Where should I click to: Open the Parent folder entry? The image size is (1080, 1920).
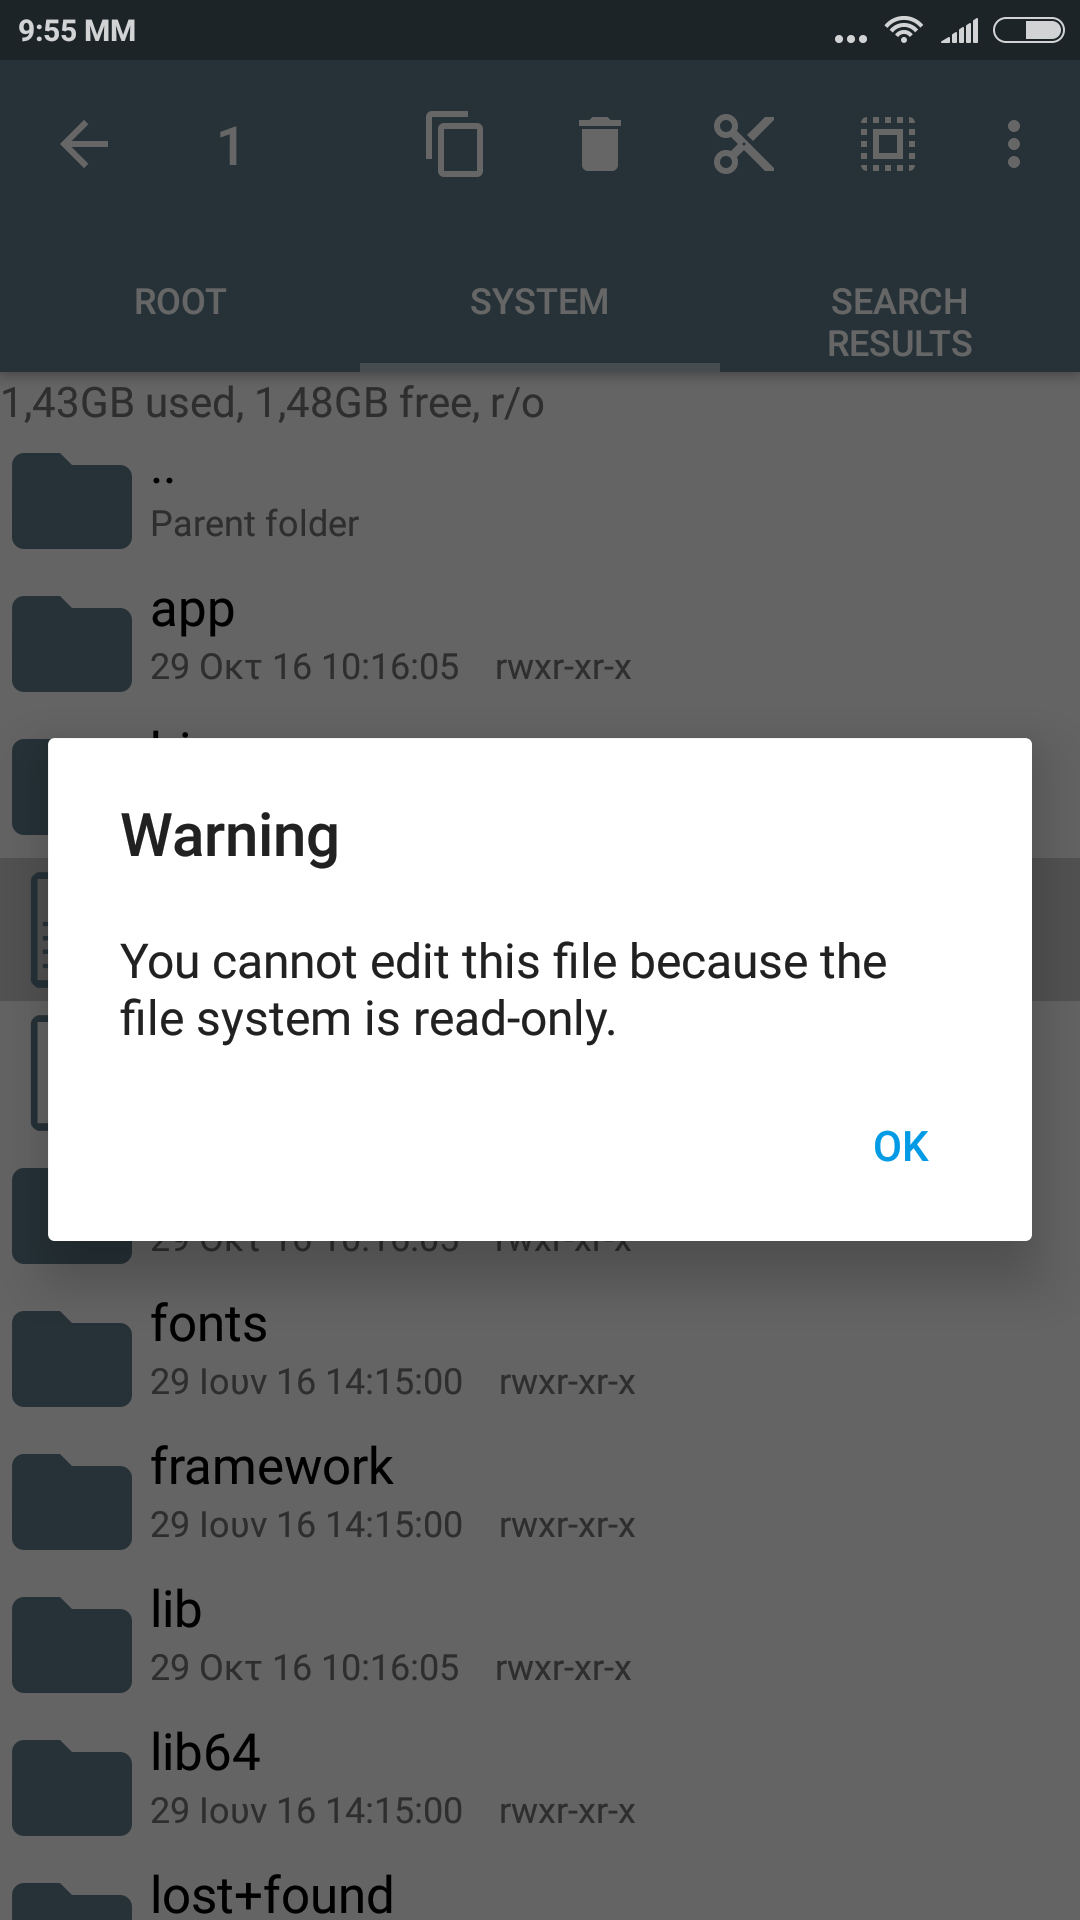tap(540, 500)
